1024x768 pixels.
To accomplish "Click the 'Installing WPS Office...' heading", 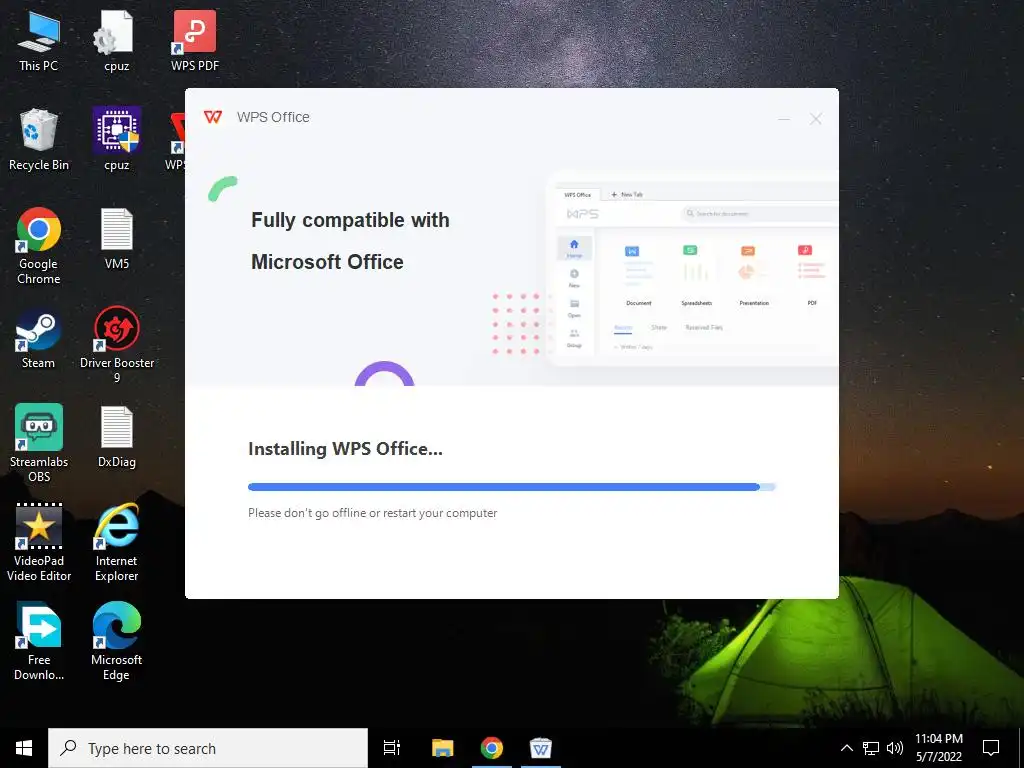I will (345, 449).
